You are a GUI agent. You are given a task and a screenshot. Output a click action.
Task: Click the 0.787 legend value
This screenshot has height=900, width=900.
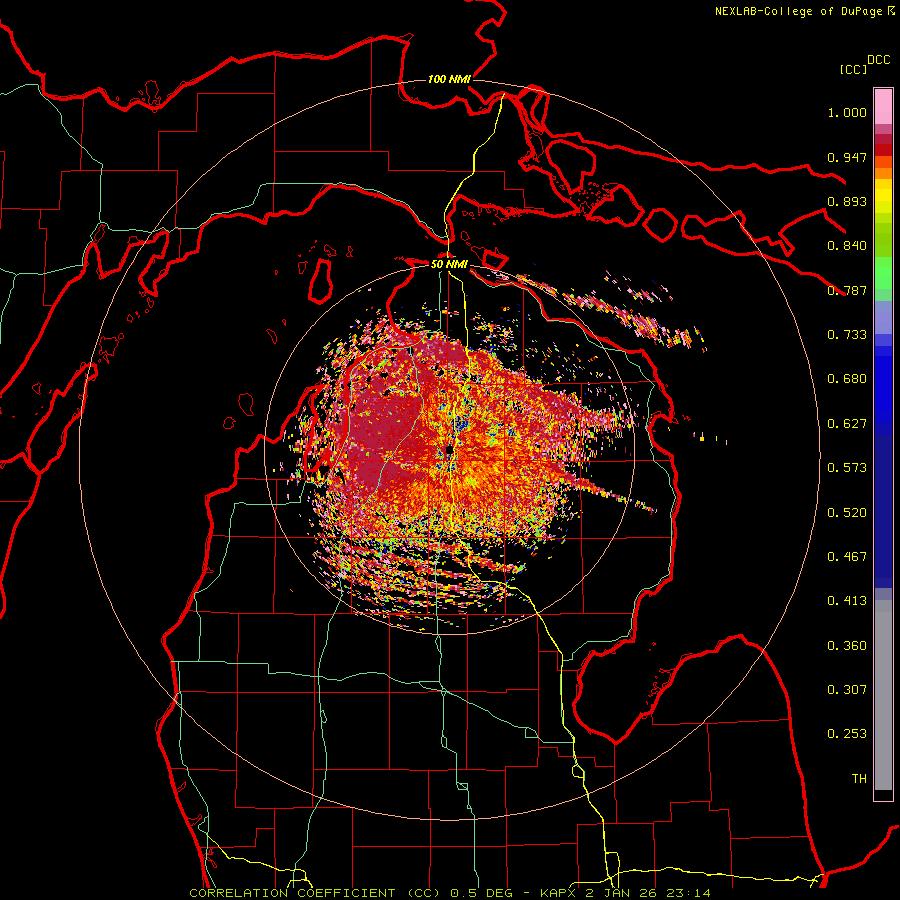[847, 290]
